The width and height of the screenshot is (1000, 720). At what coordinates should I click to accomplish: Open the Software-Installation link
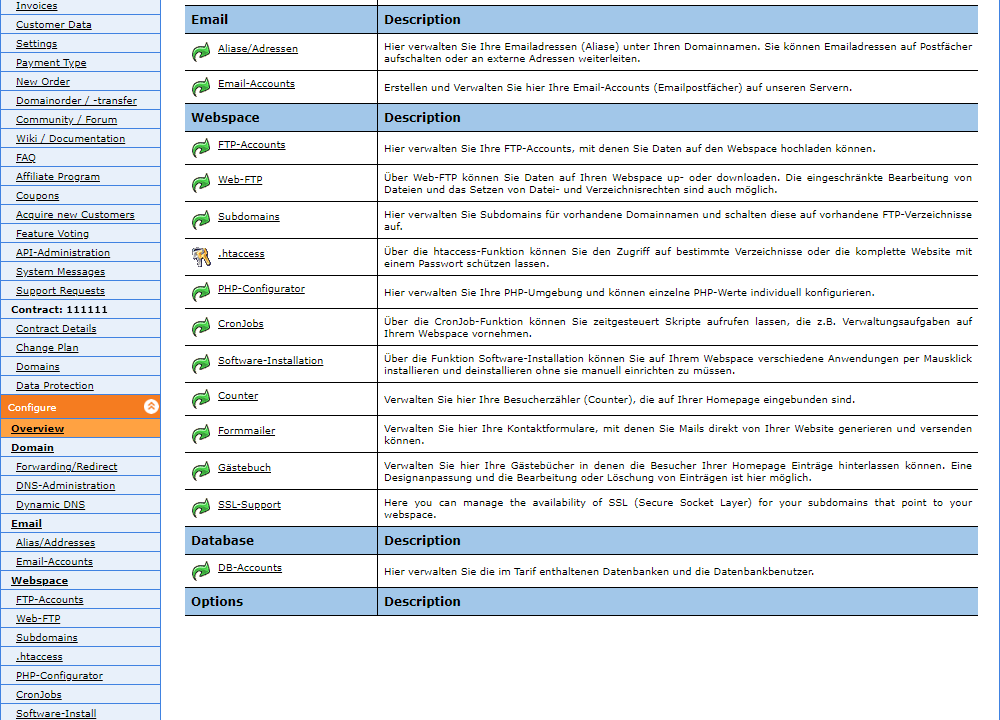pos(270,361)
